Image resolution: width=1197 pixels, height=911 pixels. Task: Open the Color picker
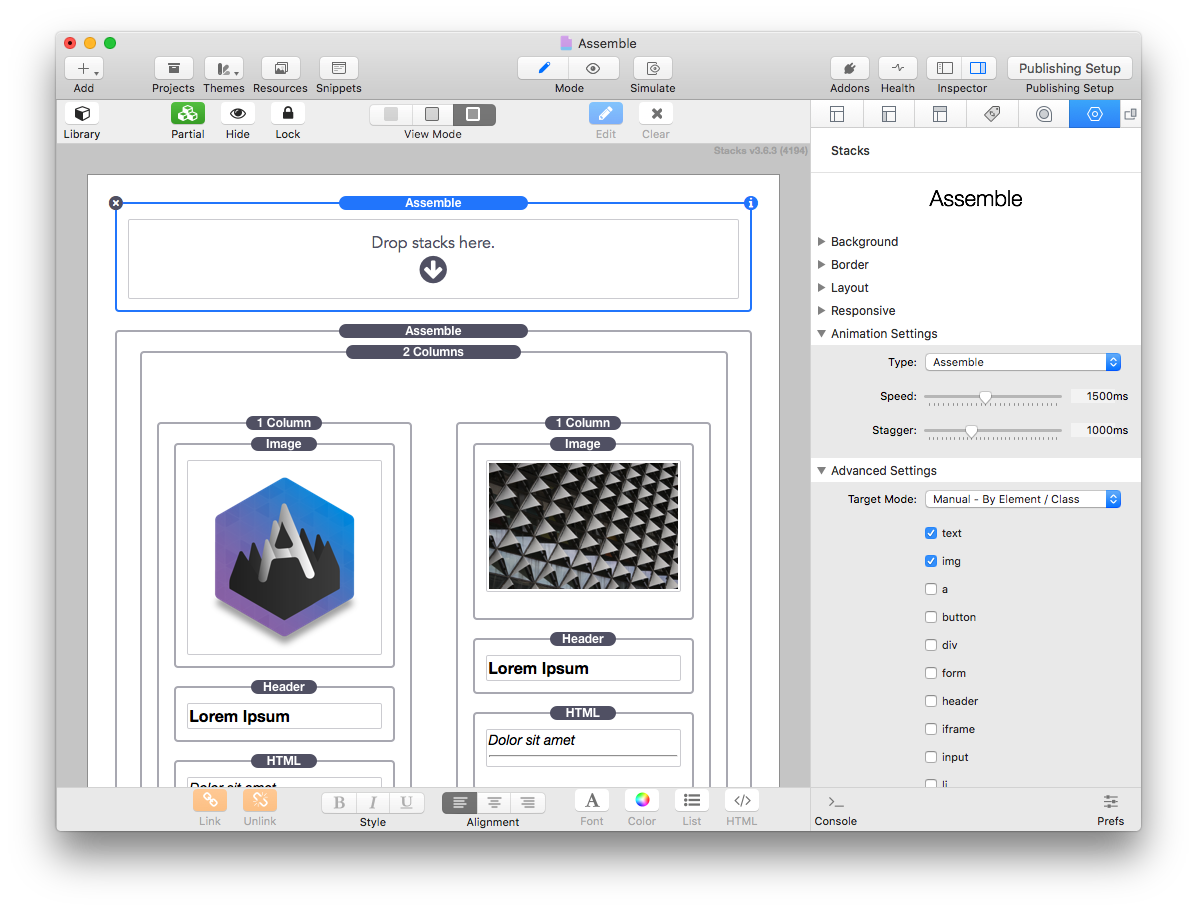tap(642, 800)
